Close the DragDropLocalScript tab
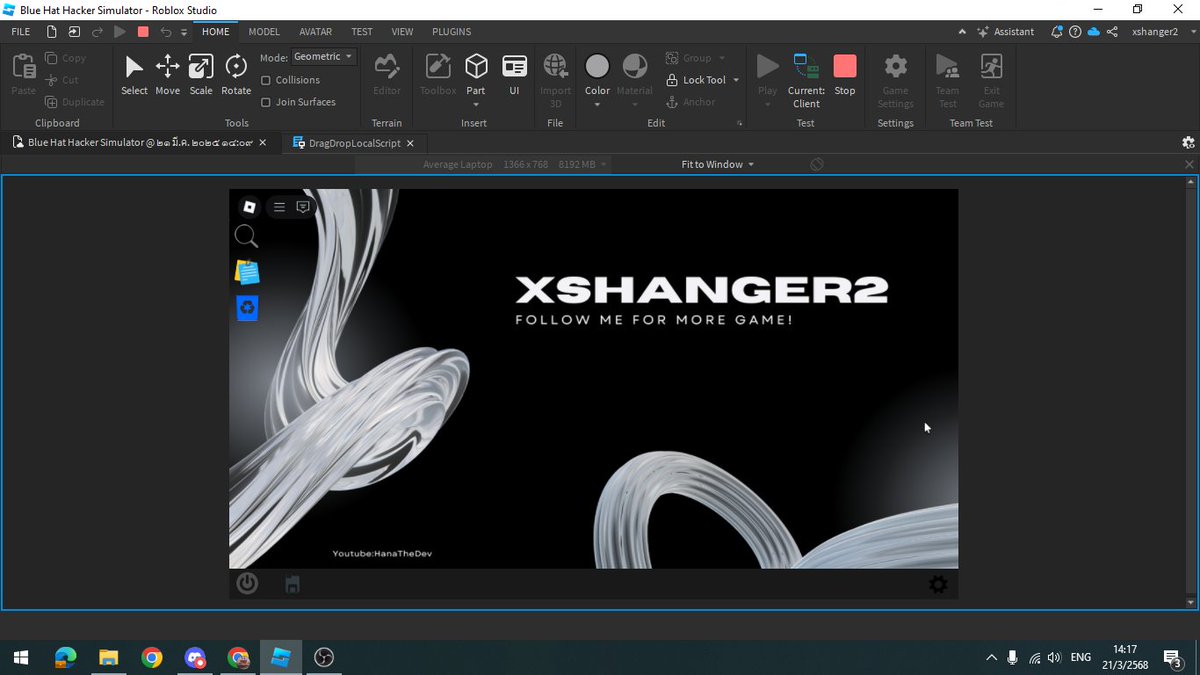The width and height of the screenshot is (1200, 675). (410, 143)
